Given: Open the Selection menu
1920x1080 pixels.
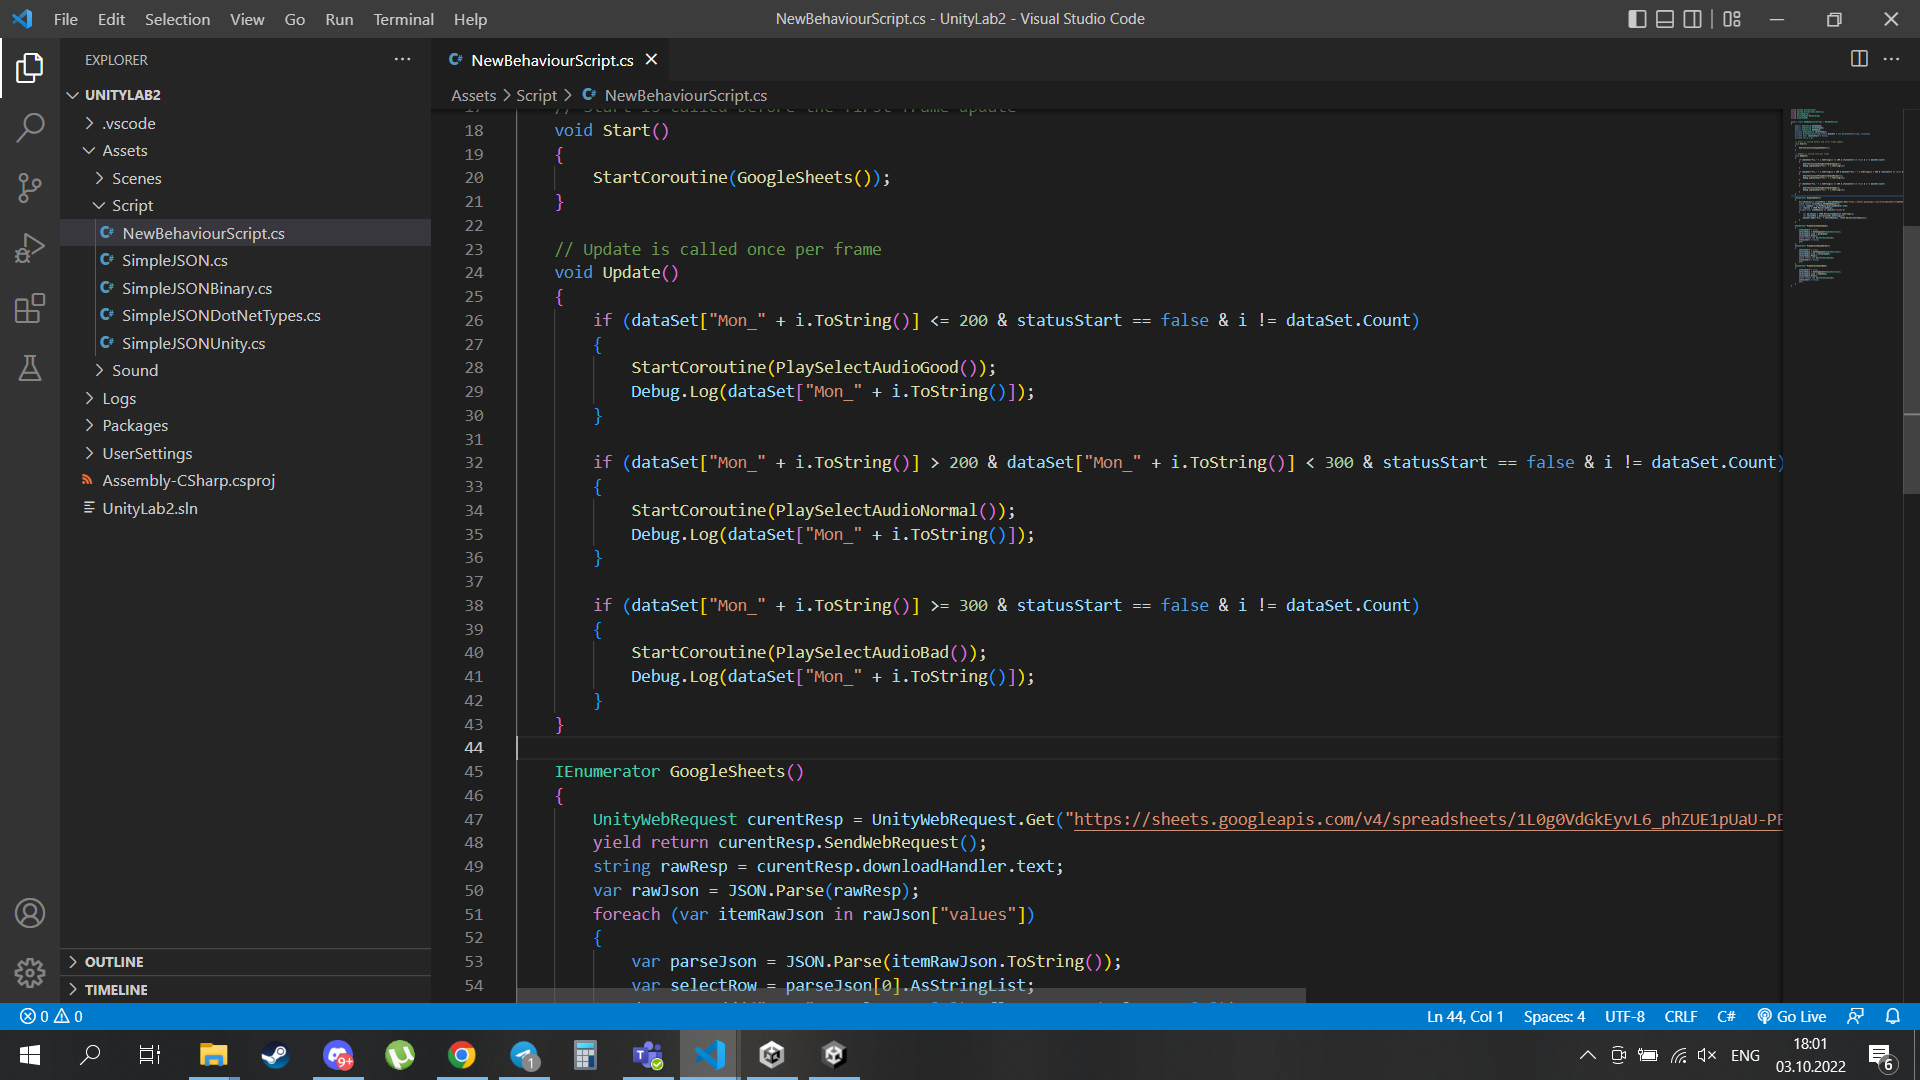Looking at the screenshot, I should pos(177,19).
